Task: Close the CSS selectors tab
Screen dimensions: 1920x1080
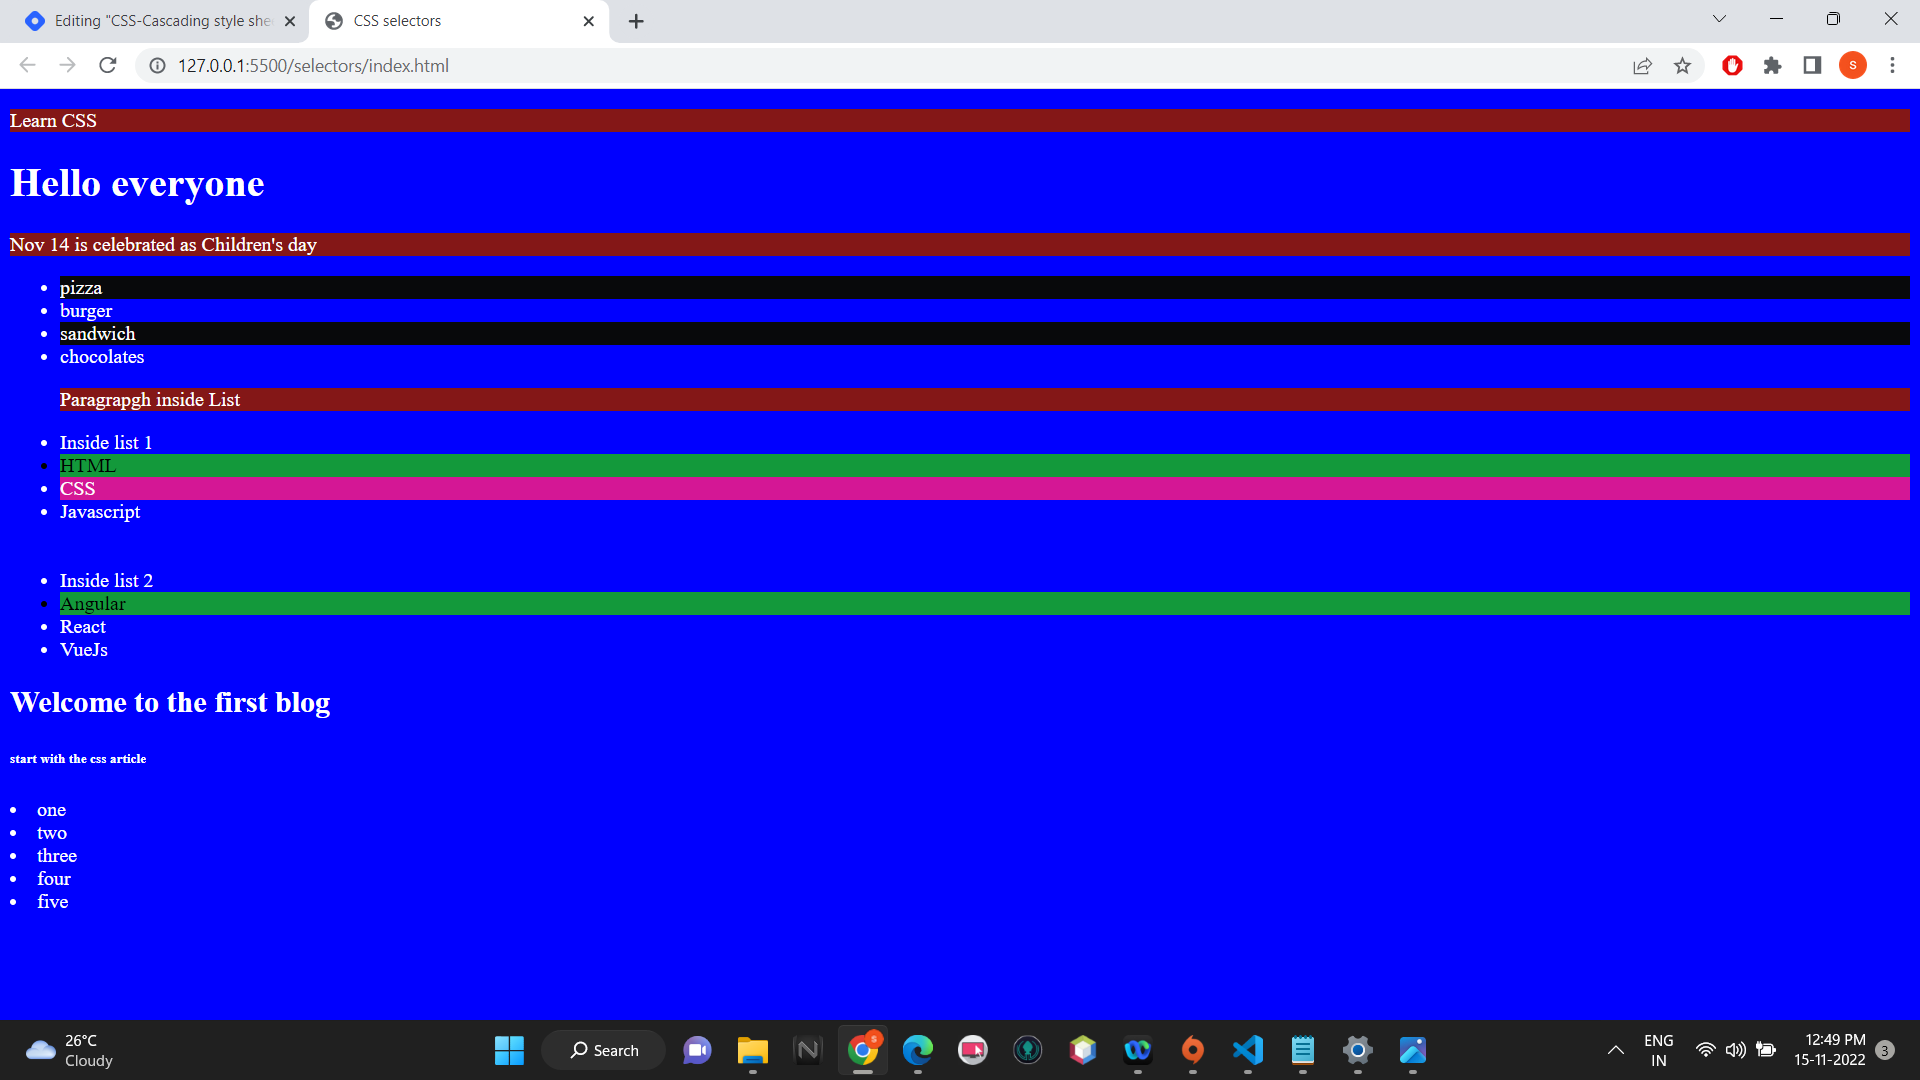Action: click(588, 21)
